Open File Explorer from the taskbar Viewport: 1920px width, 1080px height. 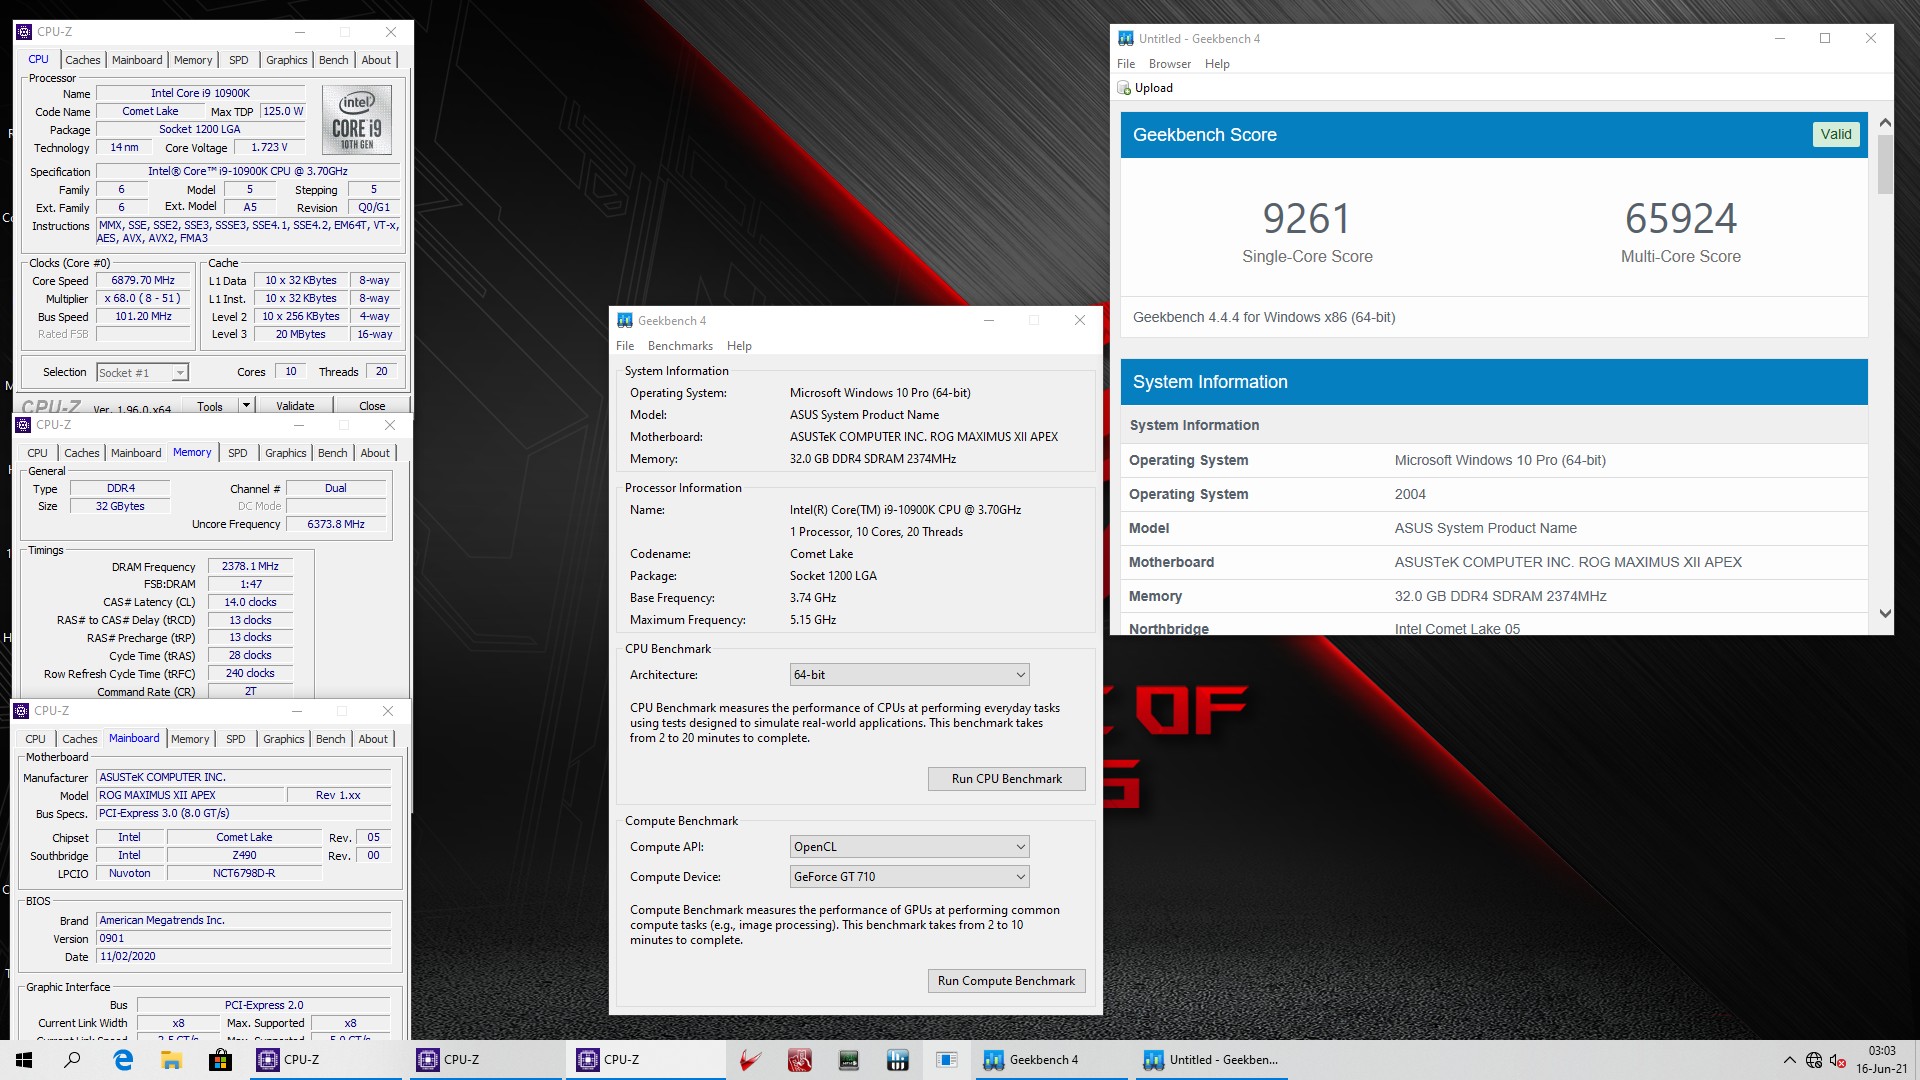[171, 1060]
